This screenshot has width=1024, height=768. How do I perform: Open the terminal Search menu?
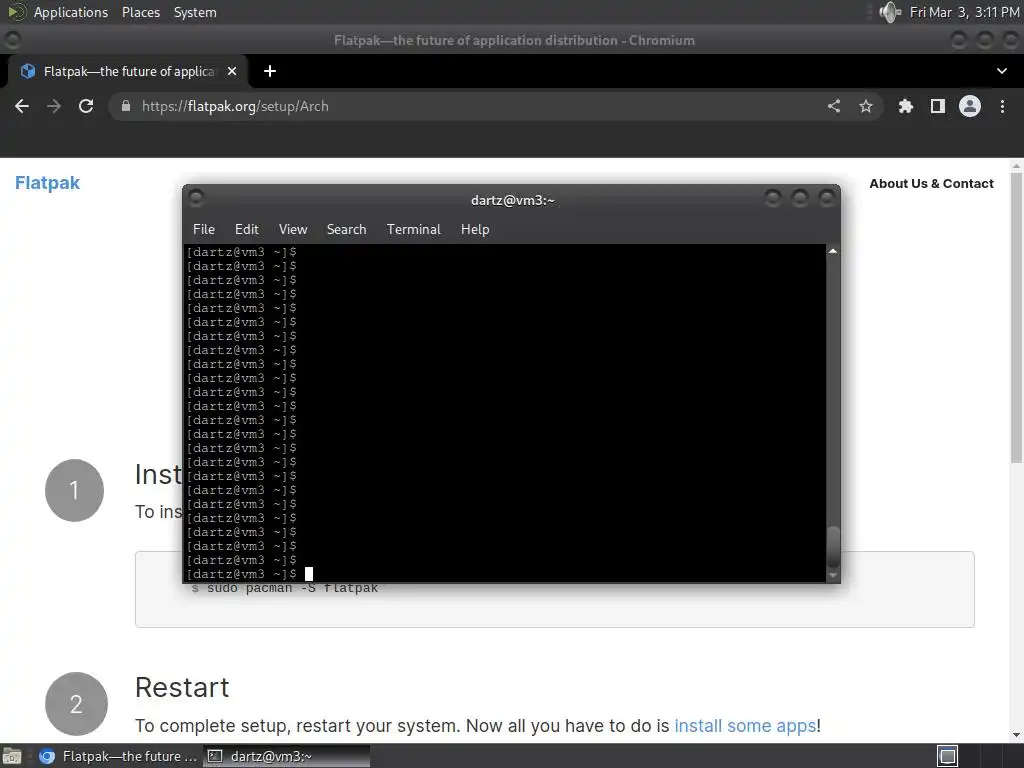tap(346, 229)
